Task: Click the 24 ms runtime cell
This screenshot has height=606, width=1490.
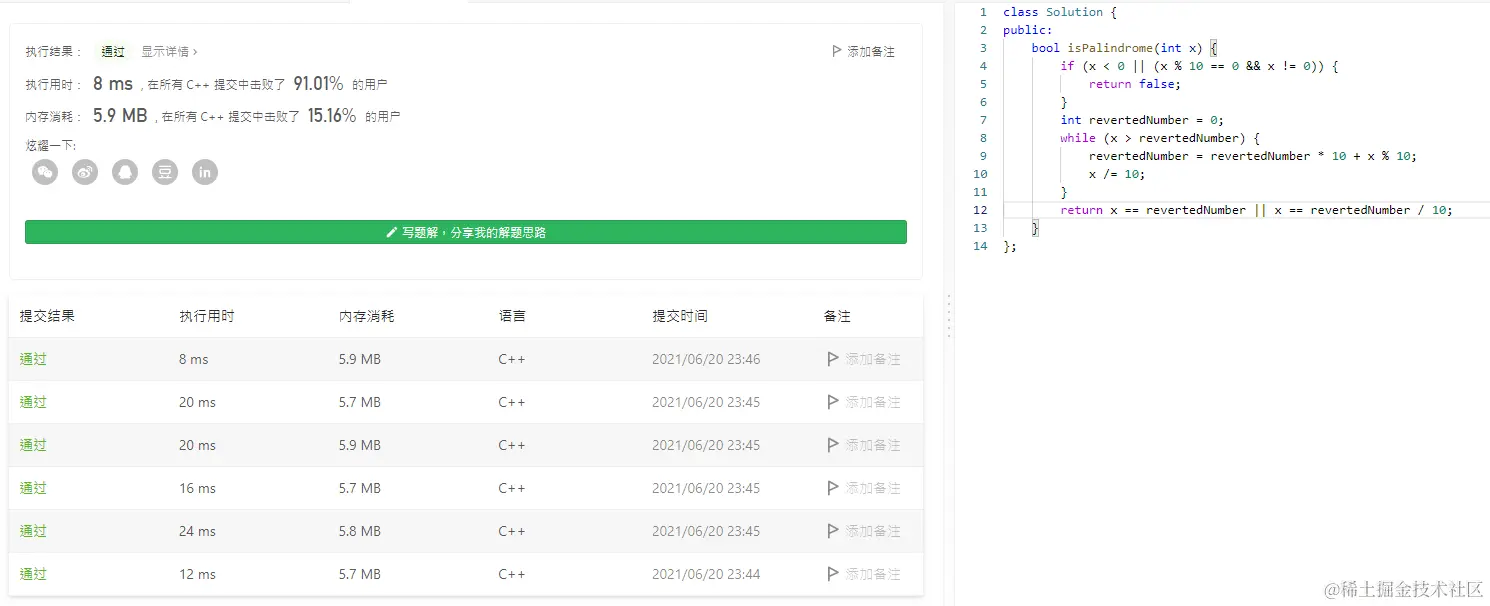Action: coord(197,531)
